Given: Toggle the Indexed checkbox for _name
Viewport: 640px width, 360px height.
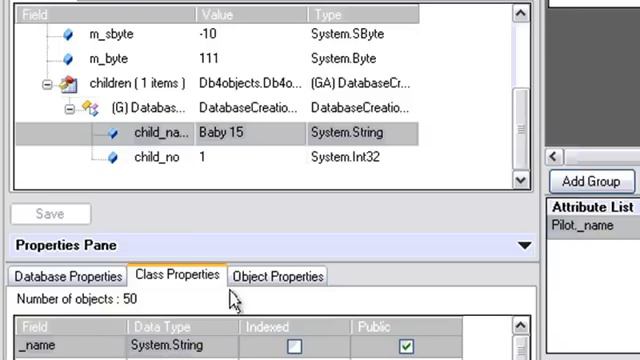Looking at the screenshot, I should pos(294,347).
